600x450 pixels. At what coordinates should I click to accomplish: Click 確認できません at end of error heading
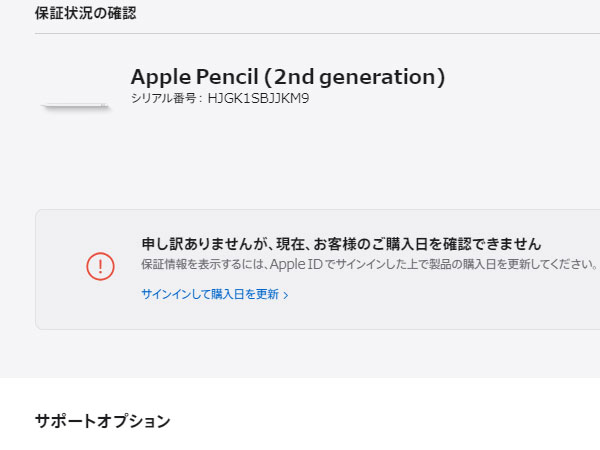[492, 244]
